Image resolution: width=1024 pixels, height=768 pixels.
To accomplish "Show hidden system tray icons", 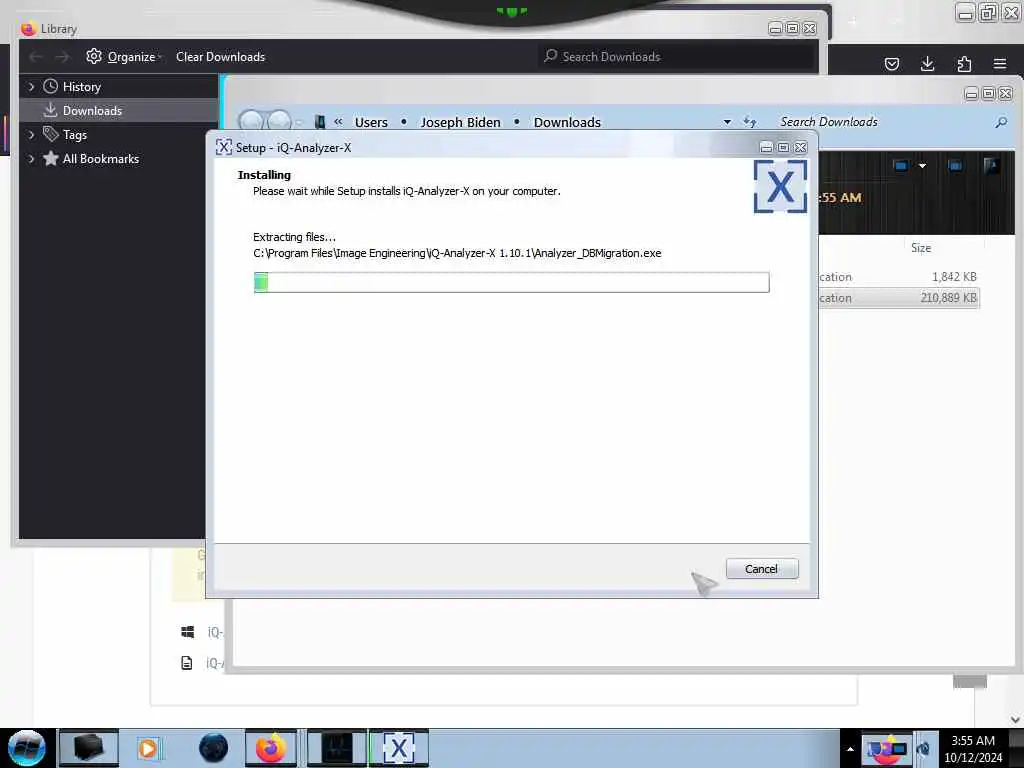I will [x=850, y=749].
